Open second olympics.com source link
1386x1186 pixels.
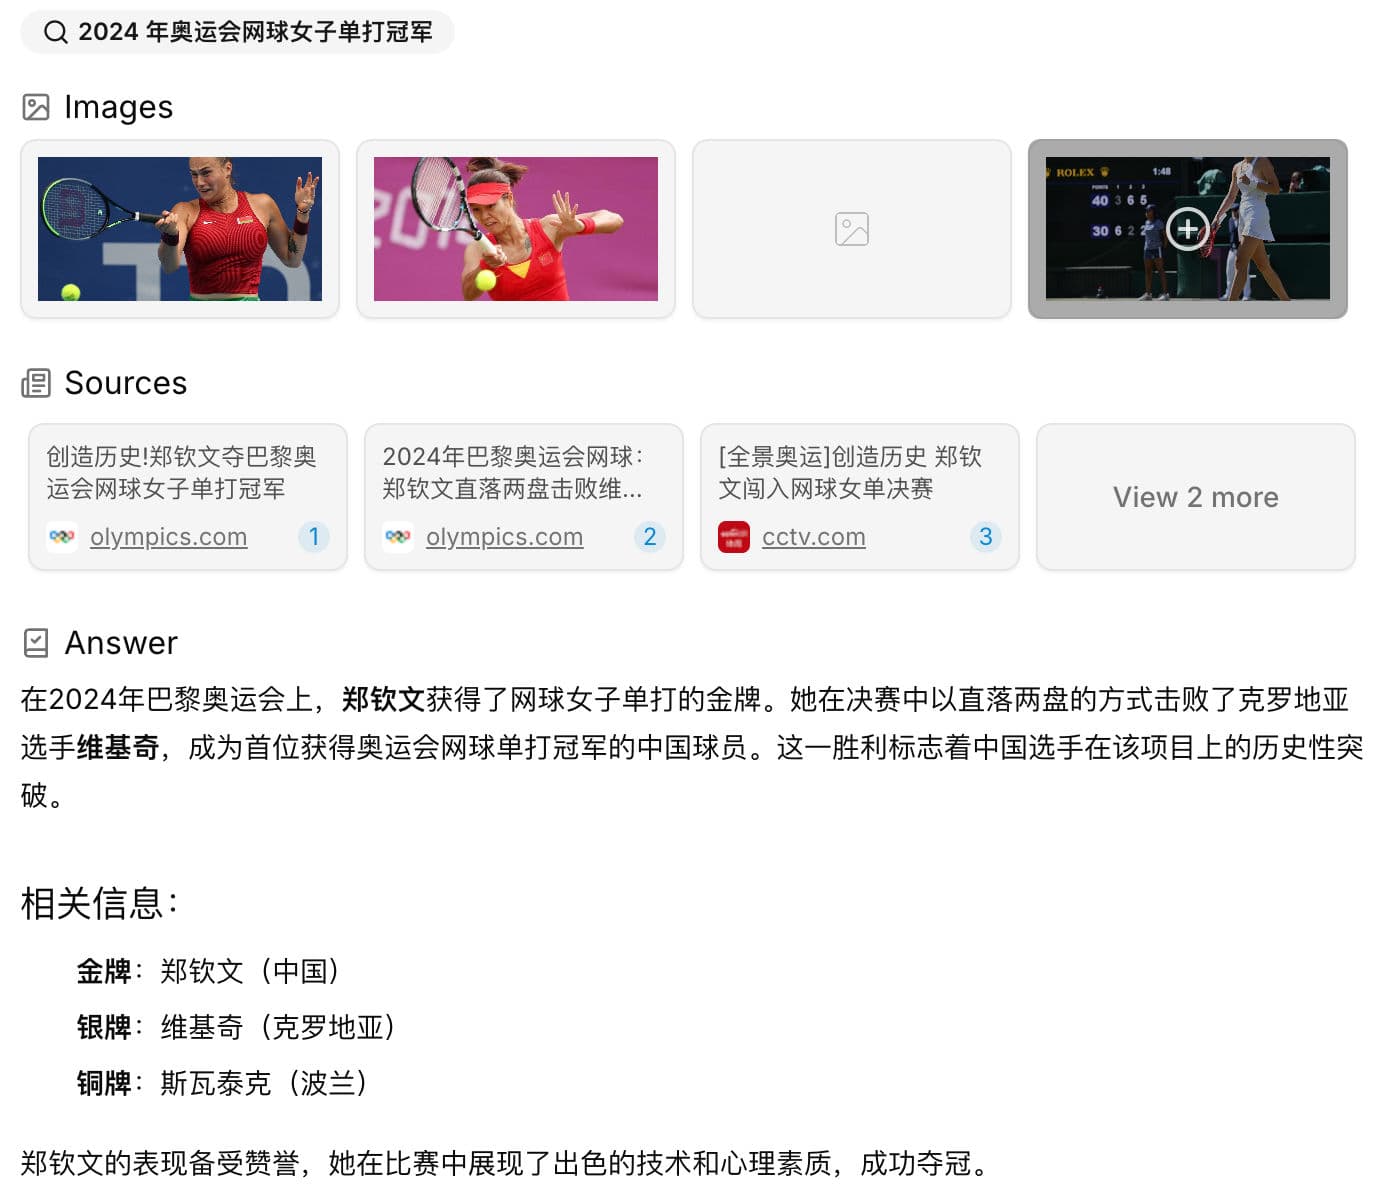(504, 537)
